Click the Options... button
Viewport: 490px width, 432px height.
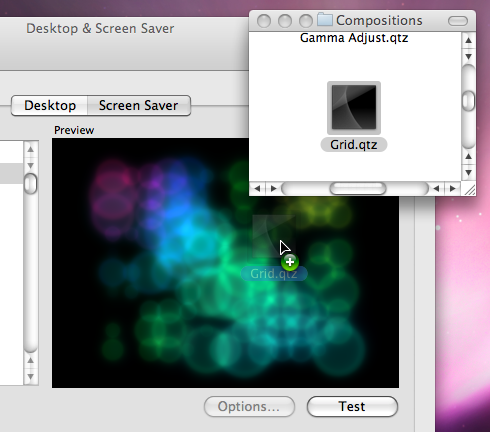click(249, 406)
